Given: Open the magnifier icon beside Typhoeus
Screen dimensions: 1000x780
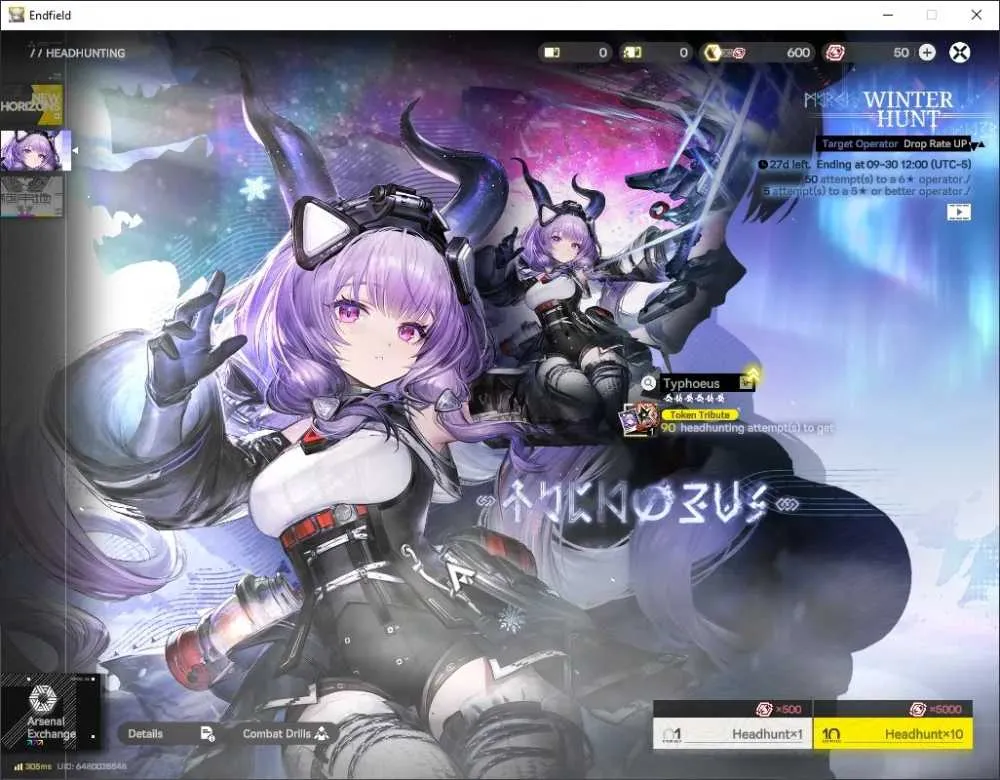Looking at the screenshot, I should pyautogui.click(x=648, y=383).
